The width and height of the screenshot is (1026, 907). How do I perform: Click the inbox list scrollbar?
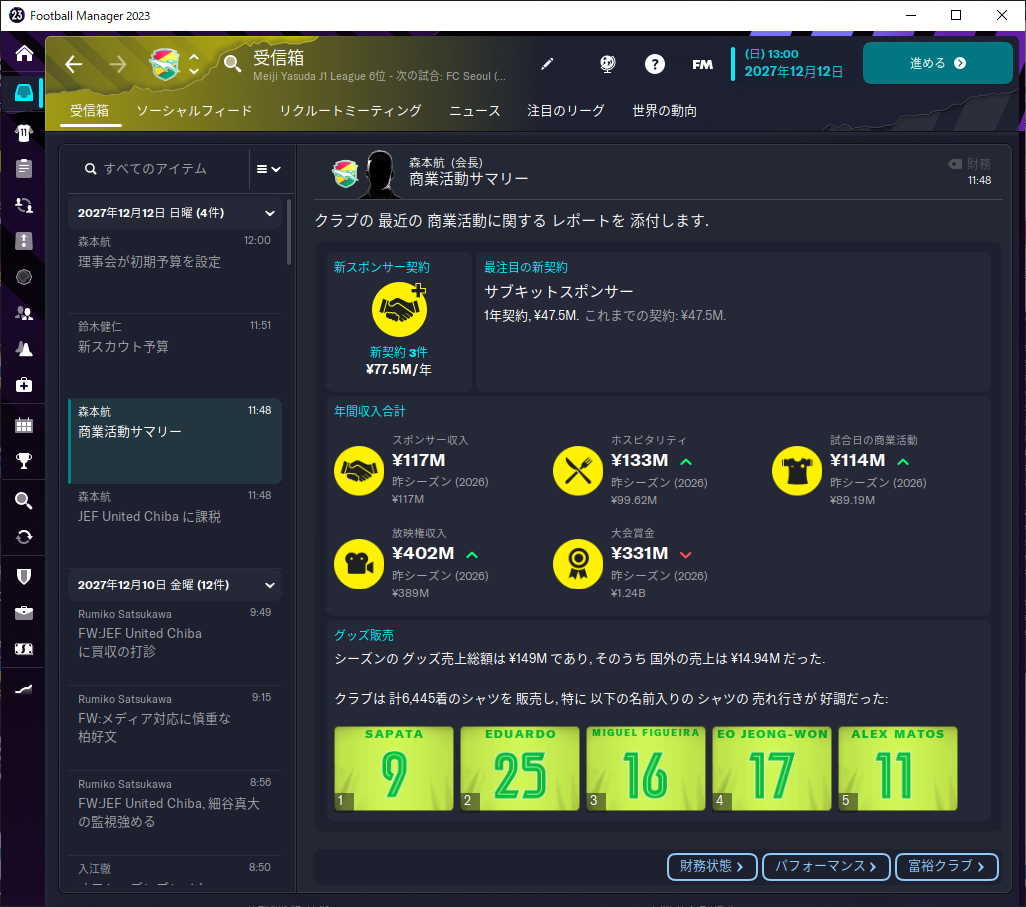click(289, 232)
